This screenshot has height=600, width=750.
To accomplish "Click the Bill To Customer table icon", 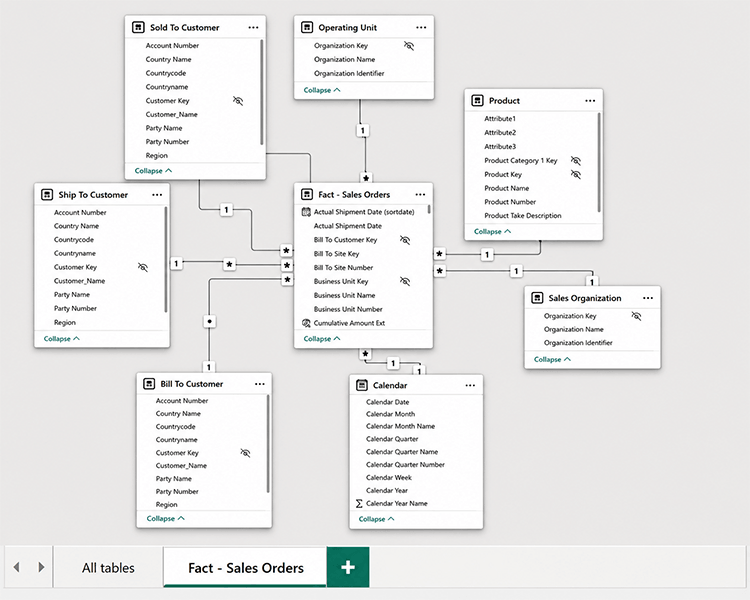I will pos(149,384).
